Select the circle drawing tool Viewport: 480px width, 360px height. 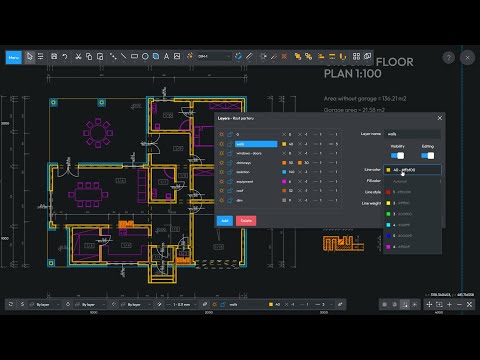pos(145,56)
